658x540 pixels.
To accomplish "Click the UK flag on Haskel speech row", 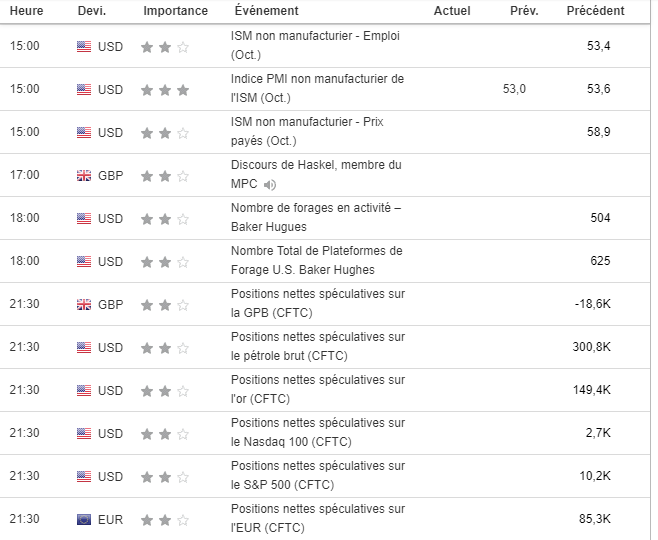I will (84, 175).
